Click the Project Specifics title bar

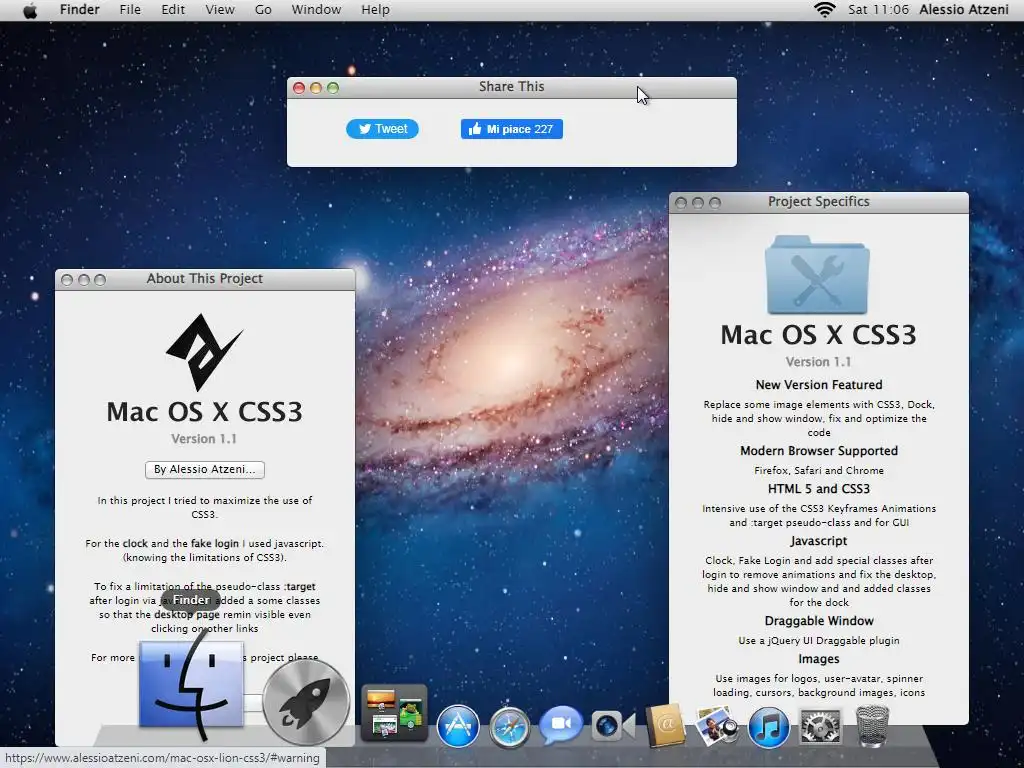tap(819, 202)
